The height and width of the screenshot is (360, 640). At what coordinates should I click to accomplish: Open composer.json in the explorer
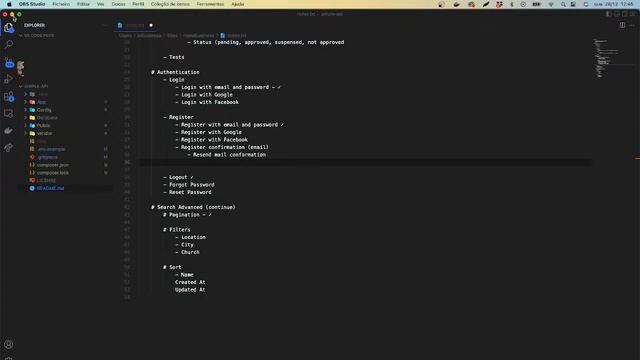53,165
